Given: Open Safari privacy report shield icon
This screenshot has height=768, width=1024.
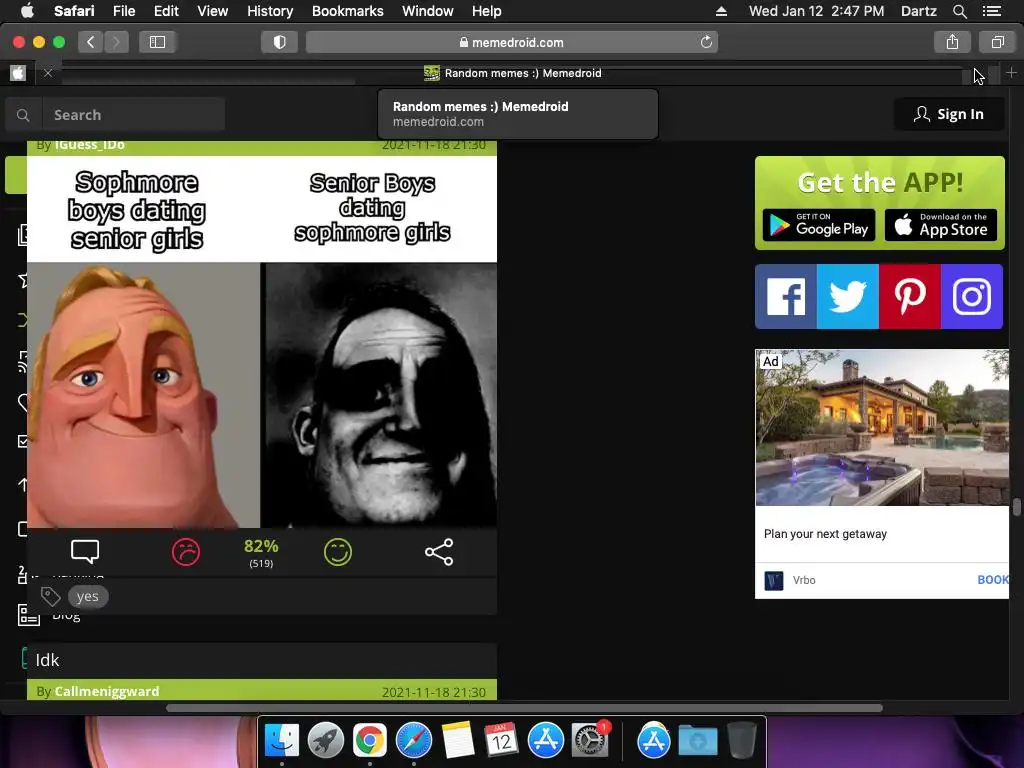Looking at the screenshot, I should point(280,42).
